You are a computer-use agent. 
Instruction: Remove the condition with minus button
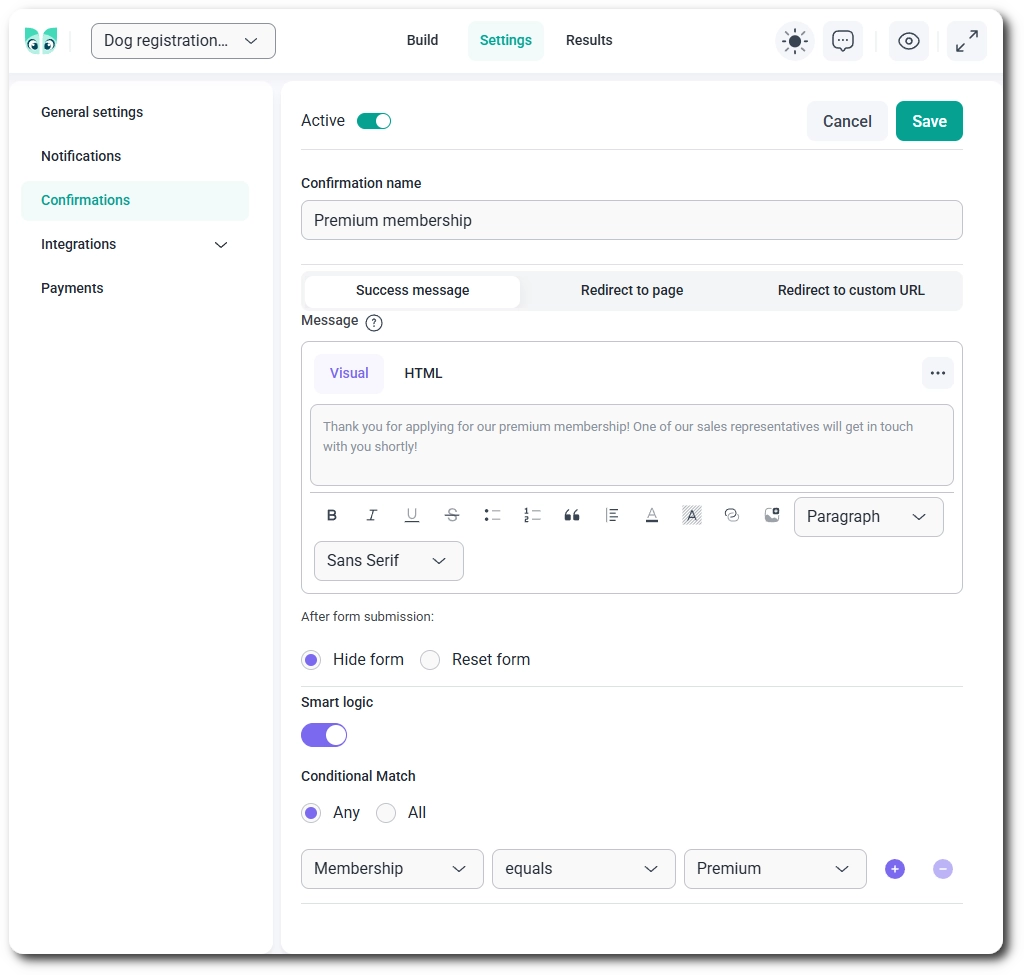click(x=942, y=869)
